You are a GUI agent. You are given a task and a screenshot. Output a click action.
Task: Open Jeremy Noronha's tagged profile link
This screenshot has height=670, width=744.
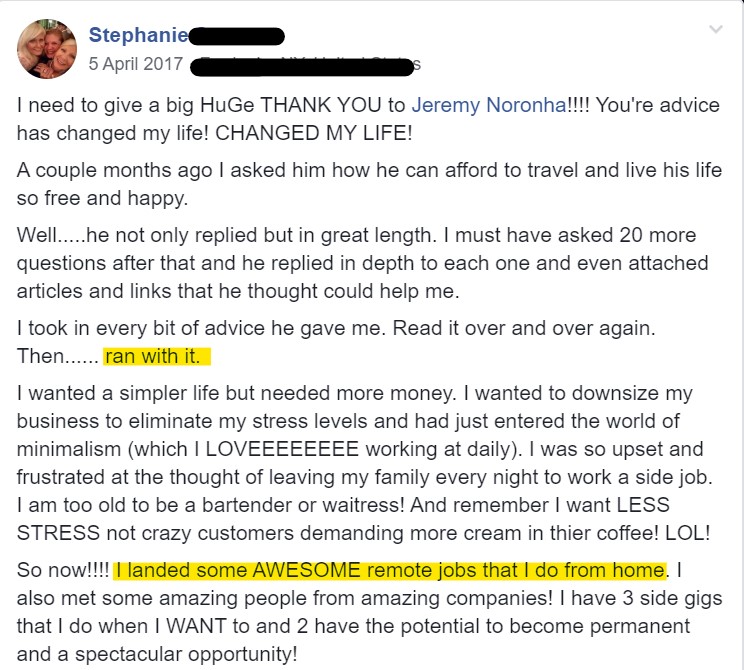489,105
